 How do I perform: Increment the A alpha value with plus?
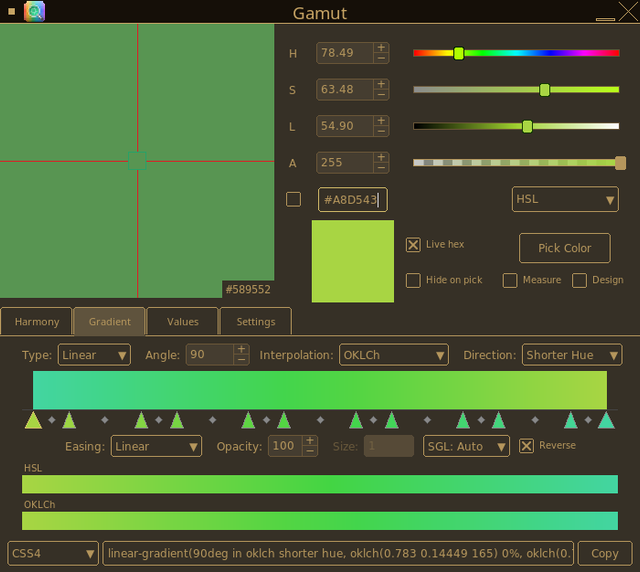381,158
